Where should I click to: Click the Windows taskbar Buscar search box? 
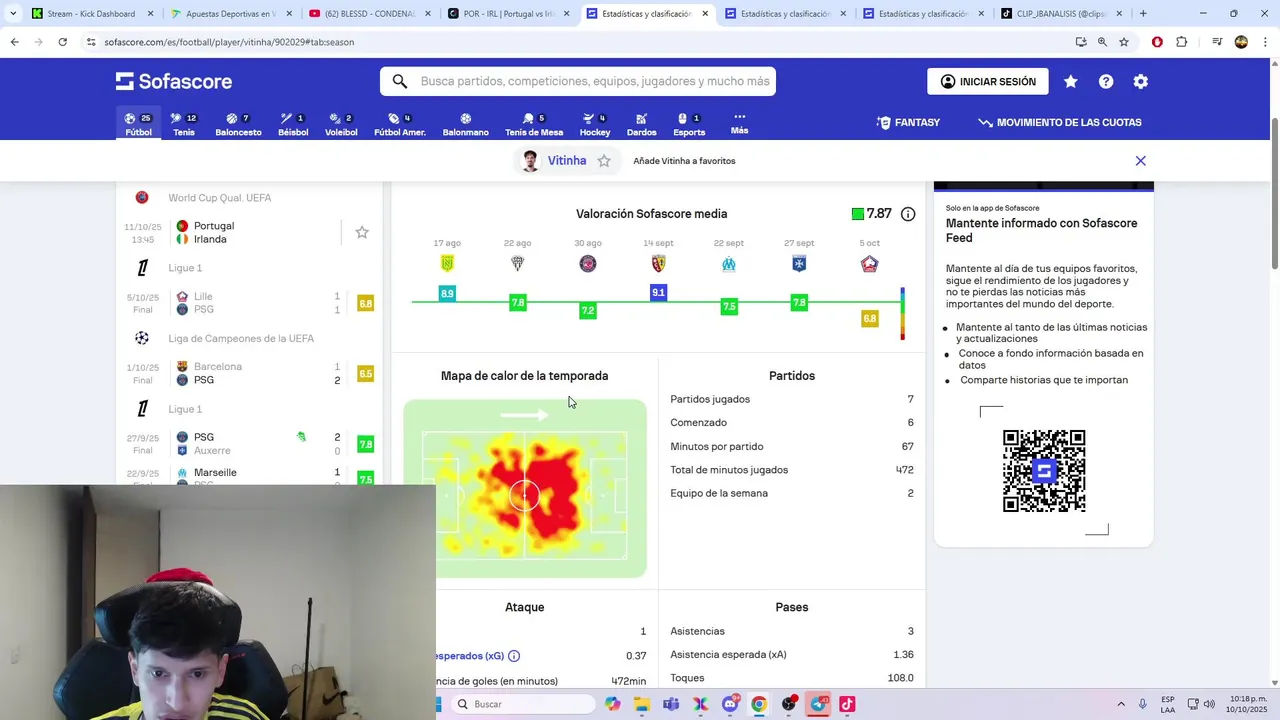pos(521,704)
